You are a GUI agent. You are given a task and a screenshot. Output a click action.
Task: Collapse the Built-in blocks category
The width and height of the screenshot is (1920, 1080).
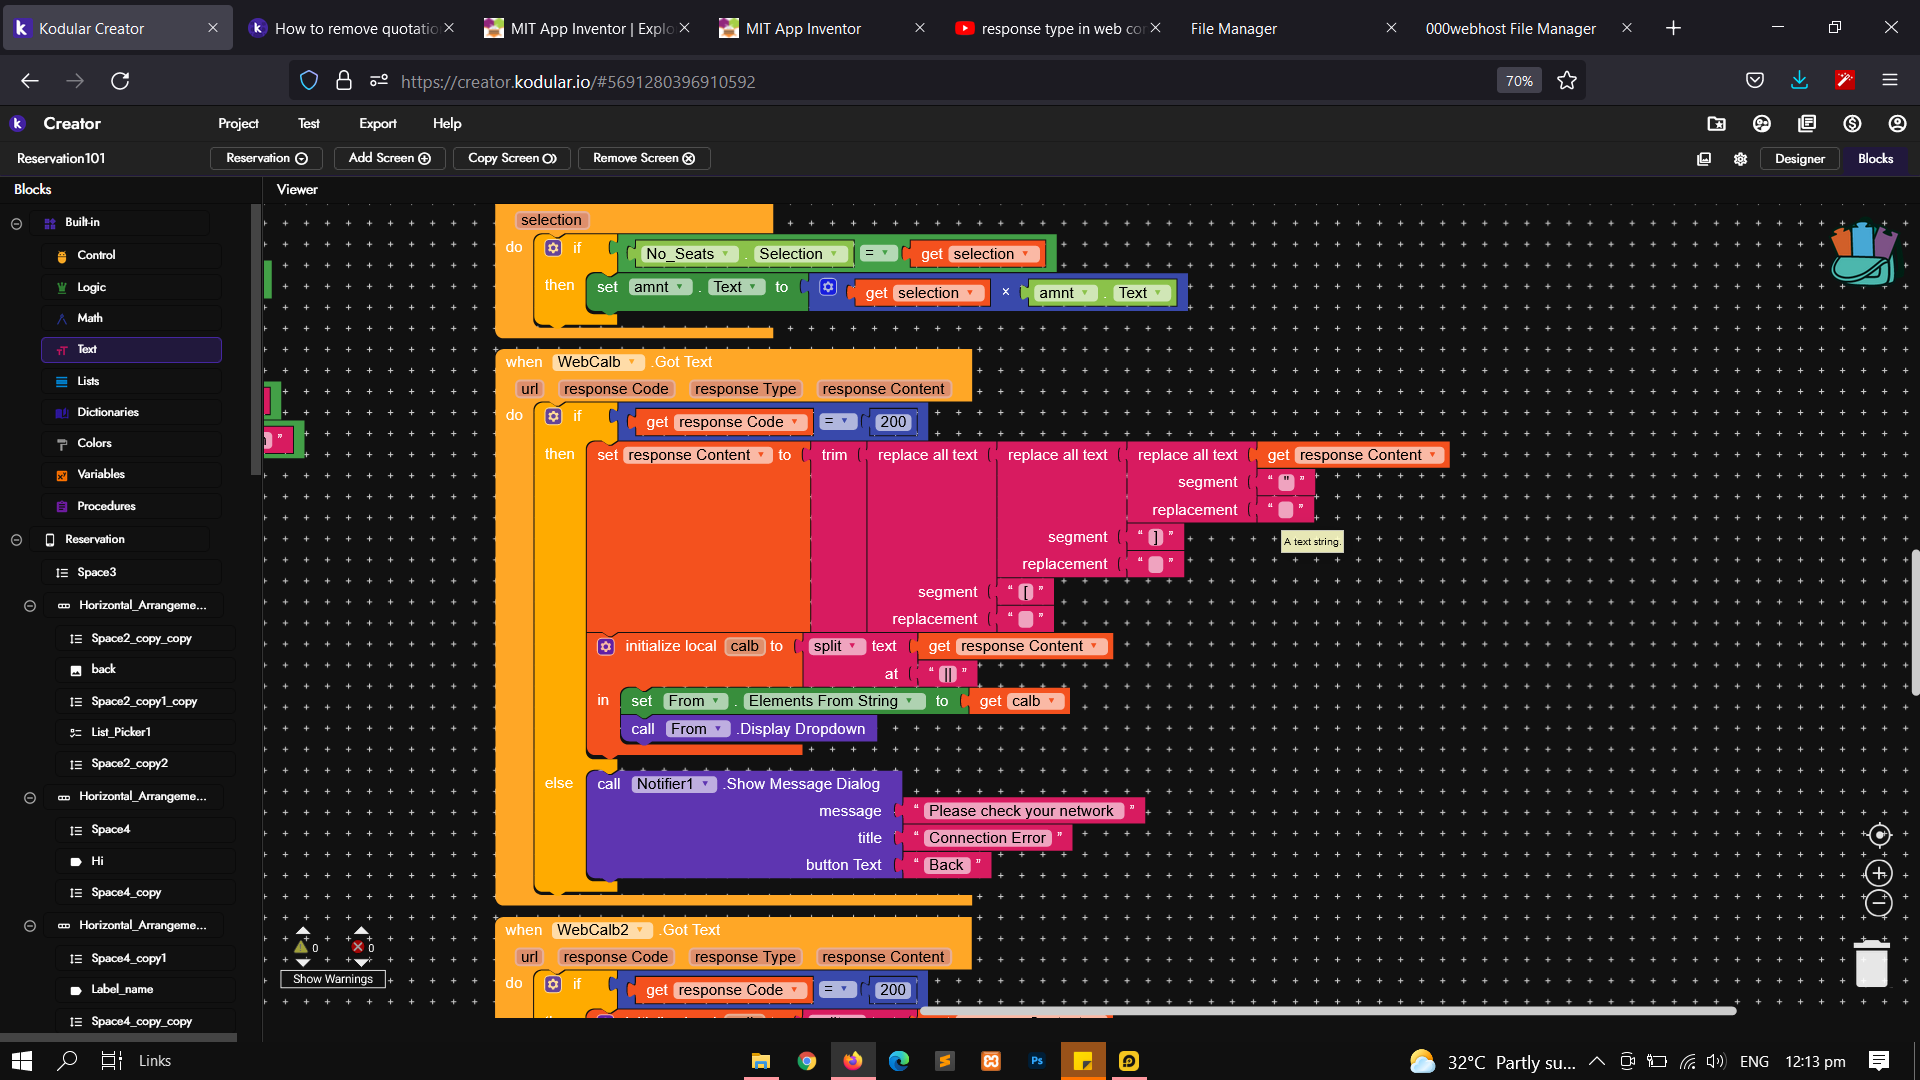[16, 223]
